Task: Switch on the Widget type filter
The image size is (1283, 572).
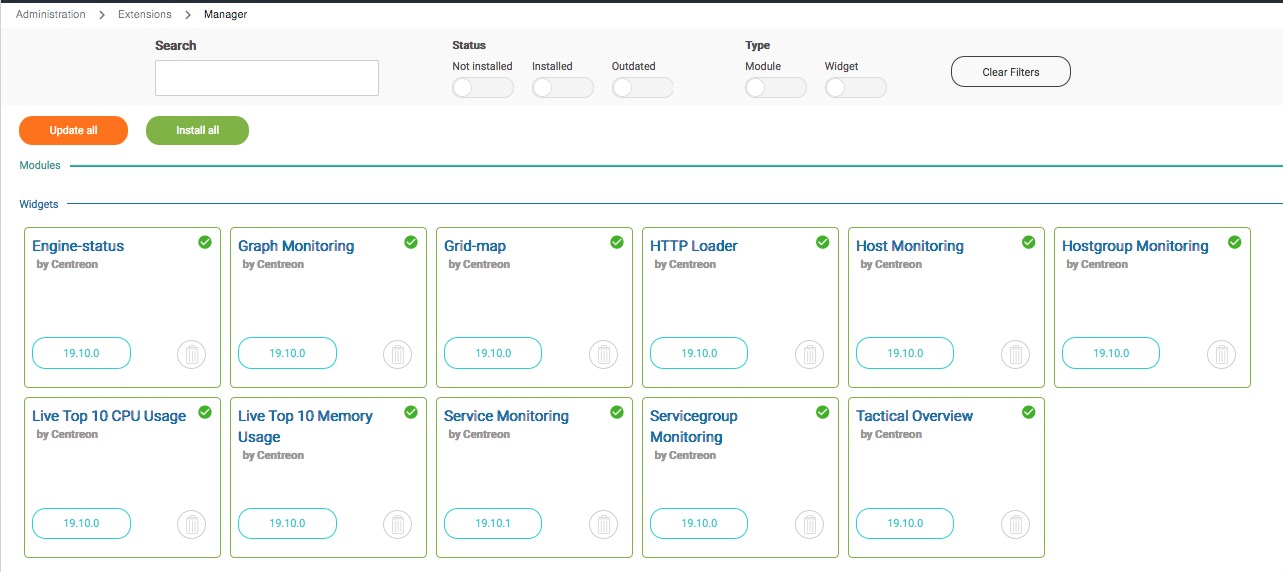Action: click(855, 88)
